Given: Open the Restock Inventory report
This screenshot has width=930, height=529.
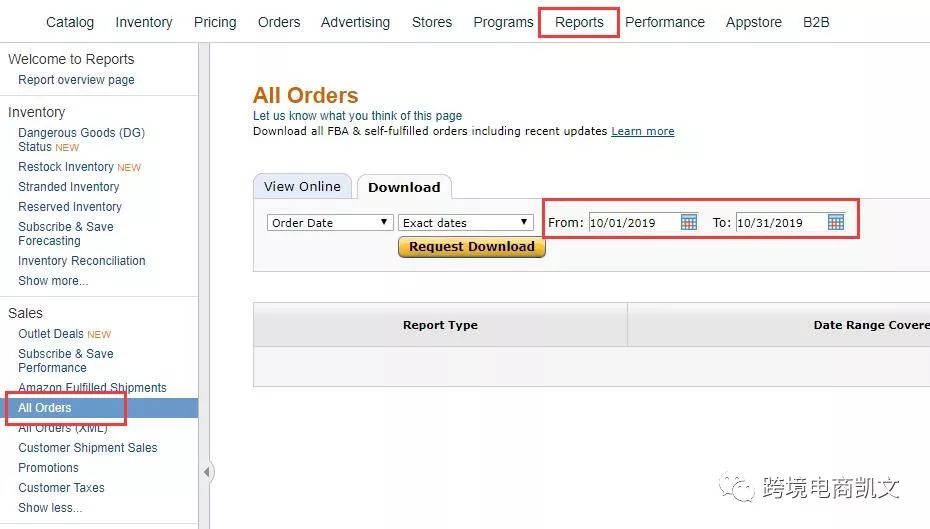Looking at the screenshot, I should coord(66,167).
